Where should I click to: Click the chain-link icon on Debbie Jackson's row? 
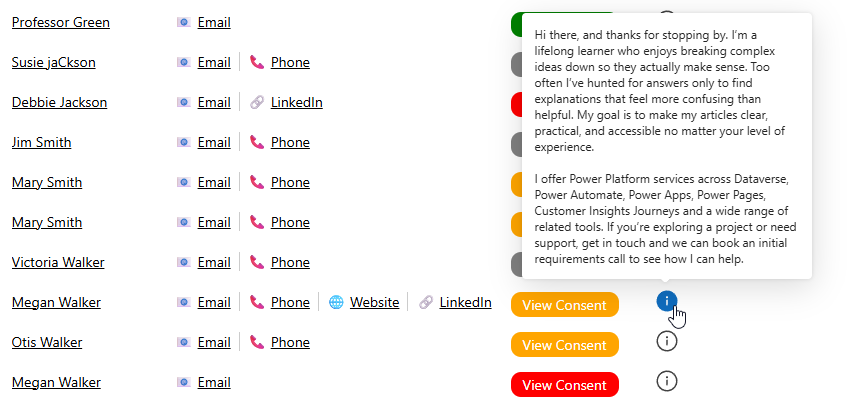[x=257, y=102]
